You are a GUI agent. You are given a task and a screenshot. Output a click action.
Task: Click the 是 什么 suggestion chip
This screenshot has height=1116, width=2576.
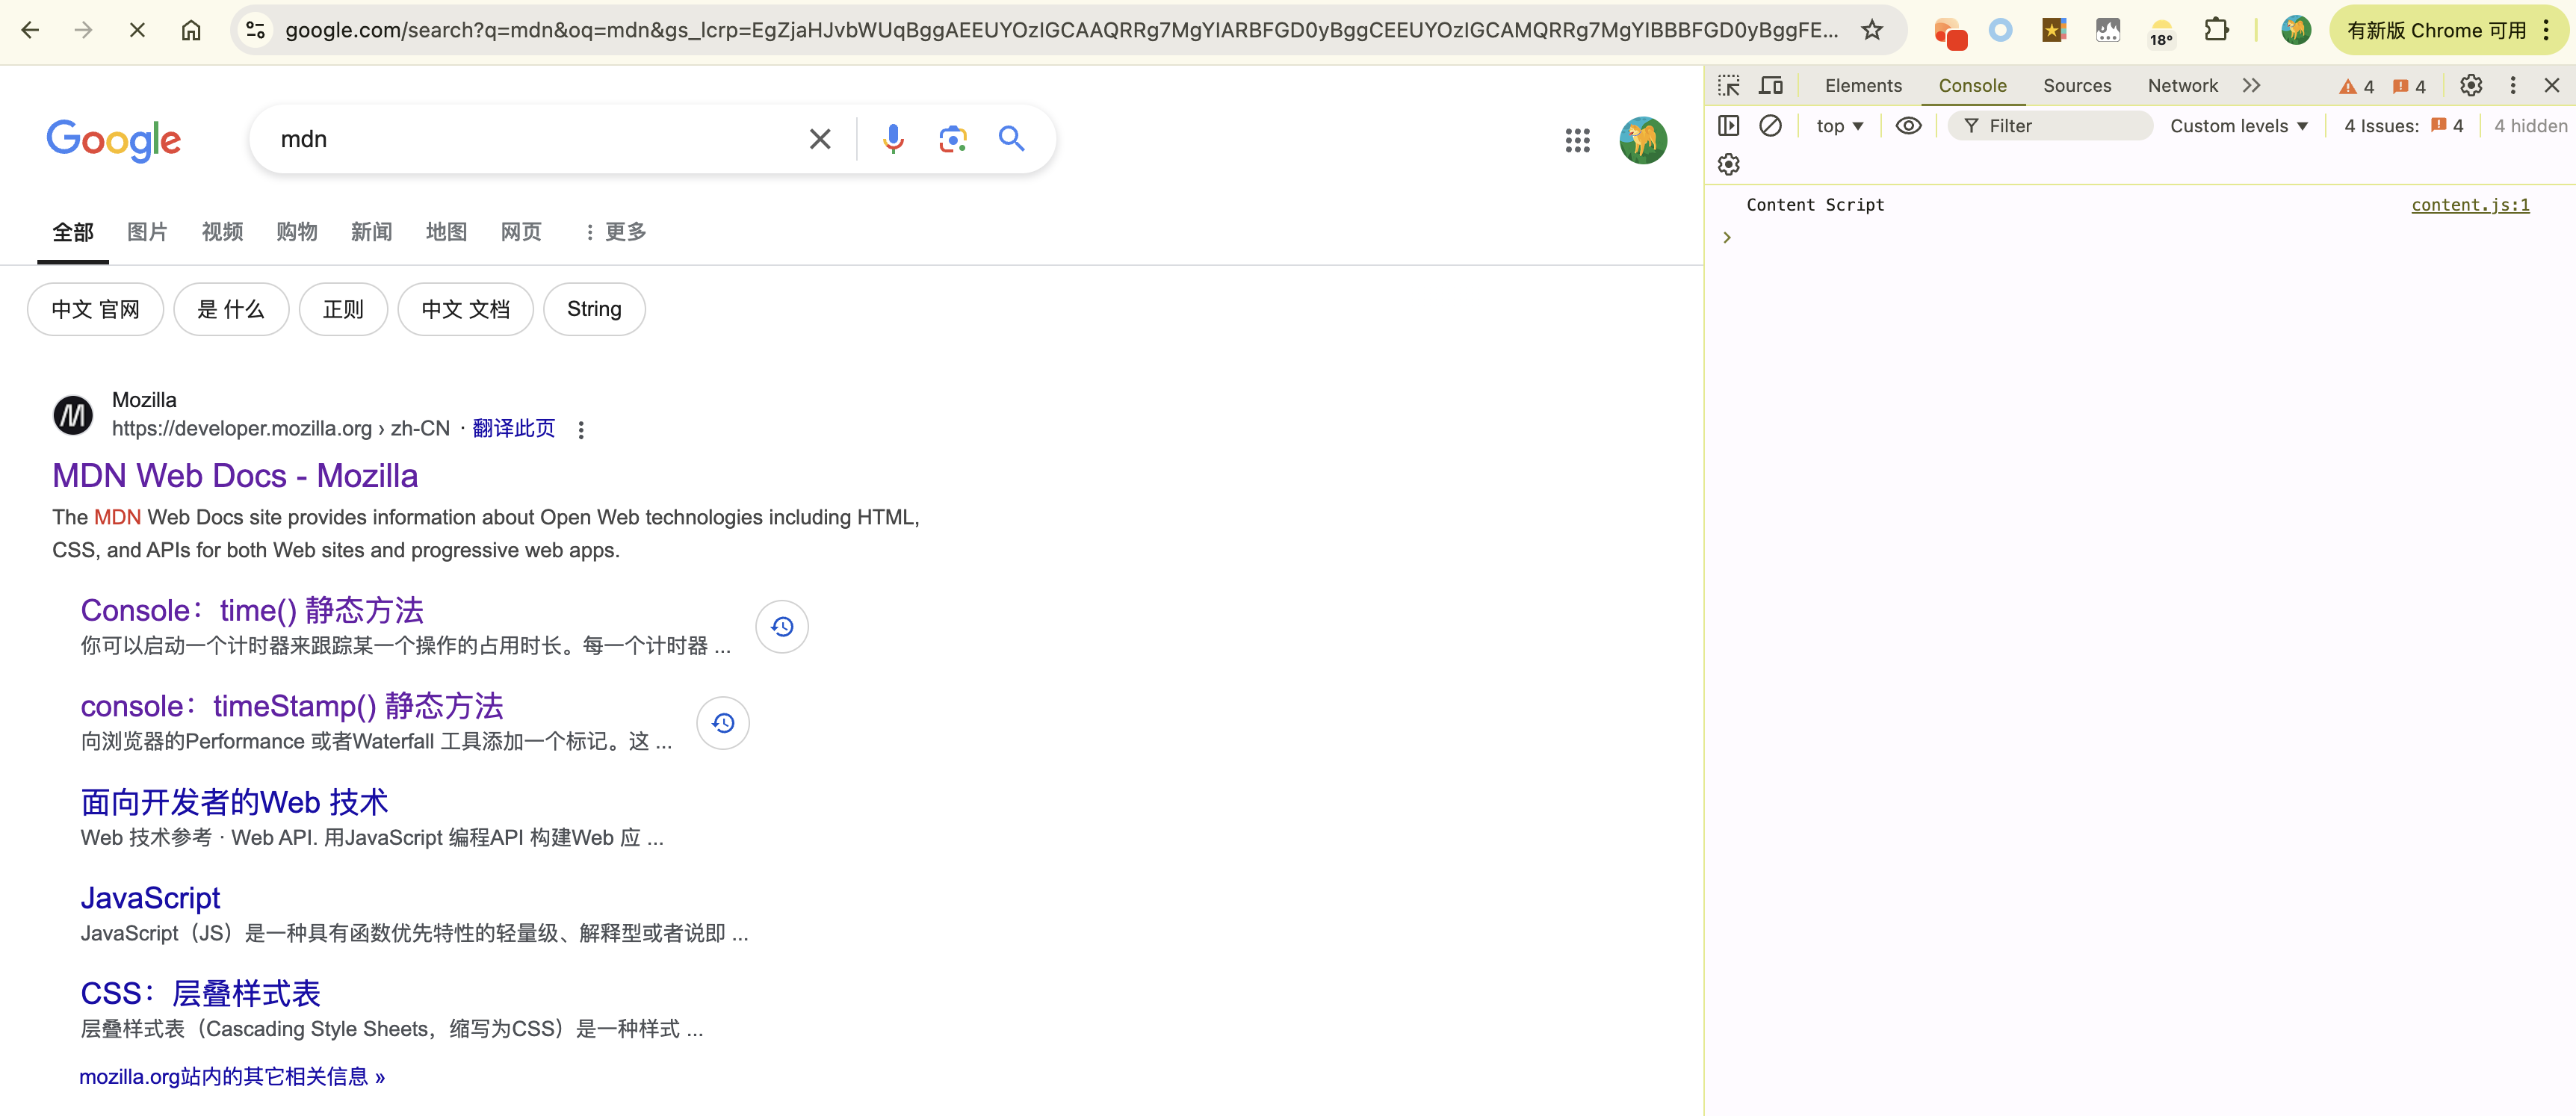pyautogui.click(x=231, y=309)
